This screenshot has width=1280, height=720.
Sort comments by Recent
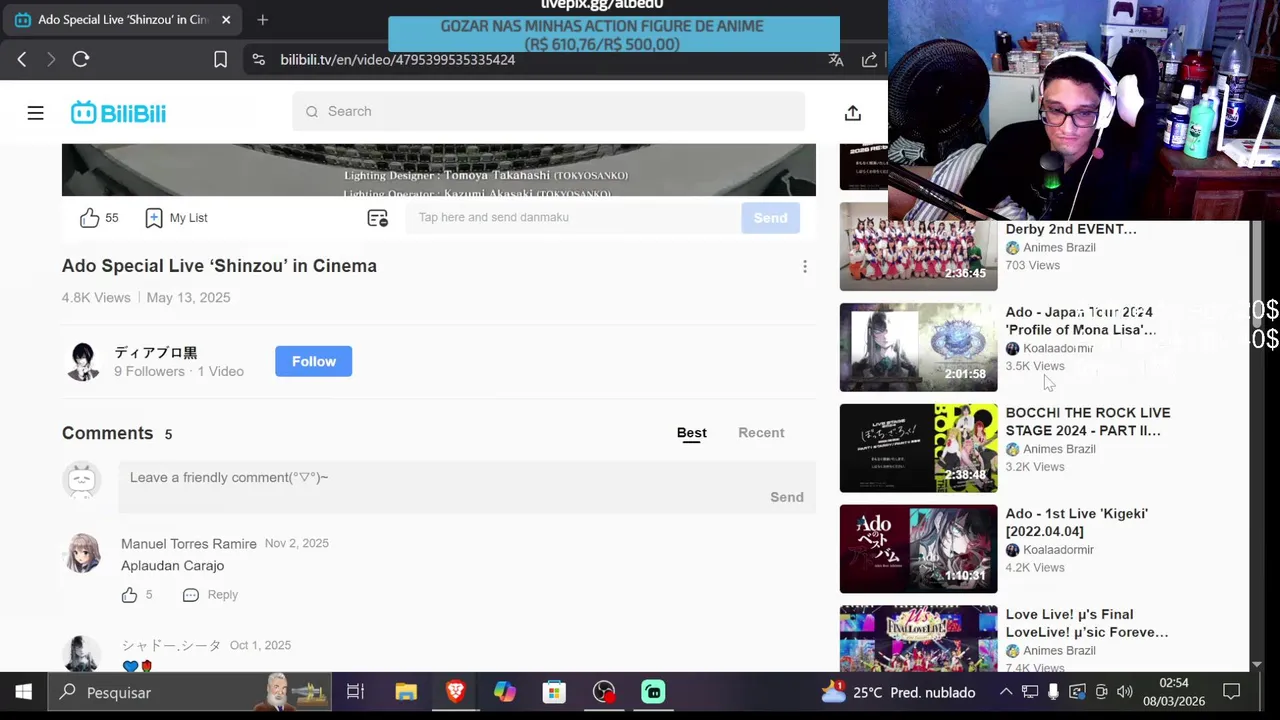[x=761, y=433]
